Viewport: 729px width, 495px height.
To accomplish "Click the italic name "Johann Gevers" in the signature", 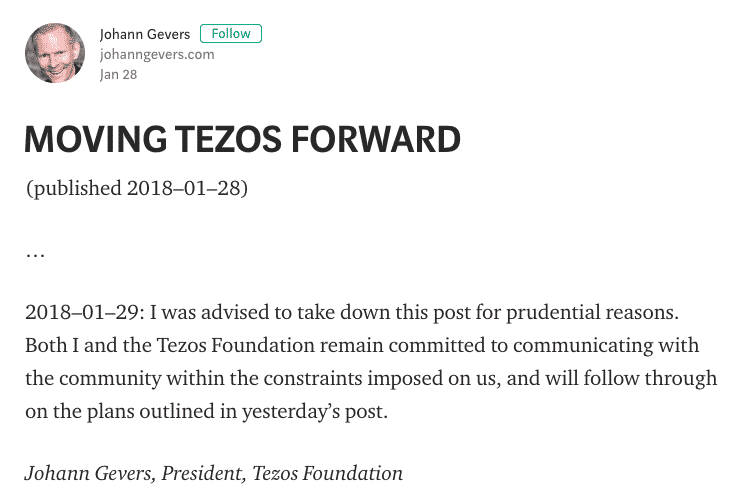I will 85,473.
